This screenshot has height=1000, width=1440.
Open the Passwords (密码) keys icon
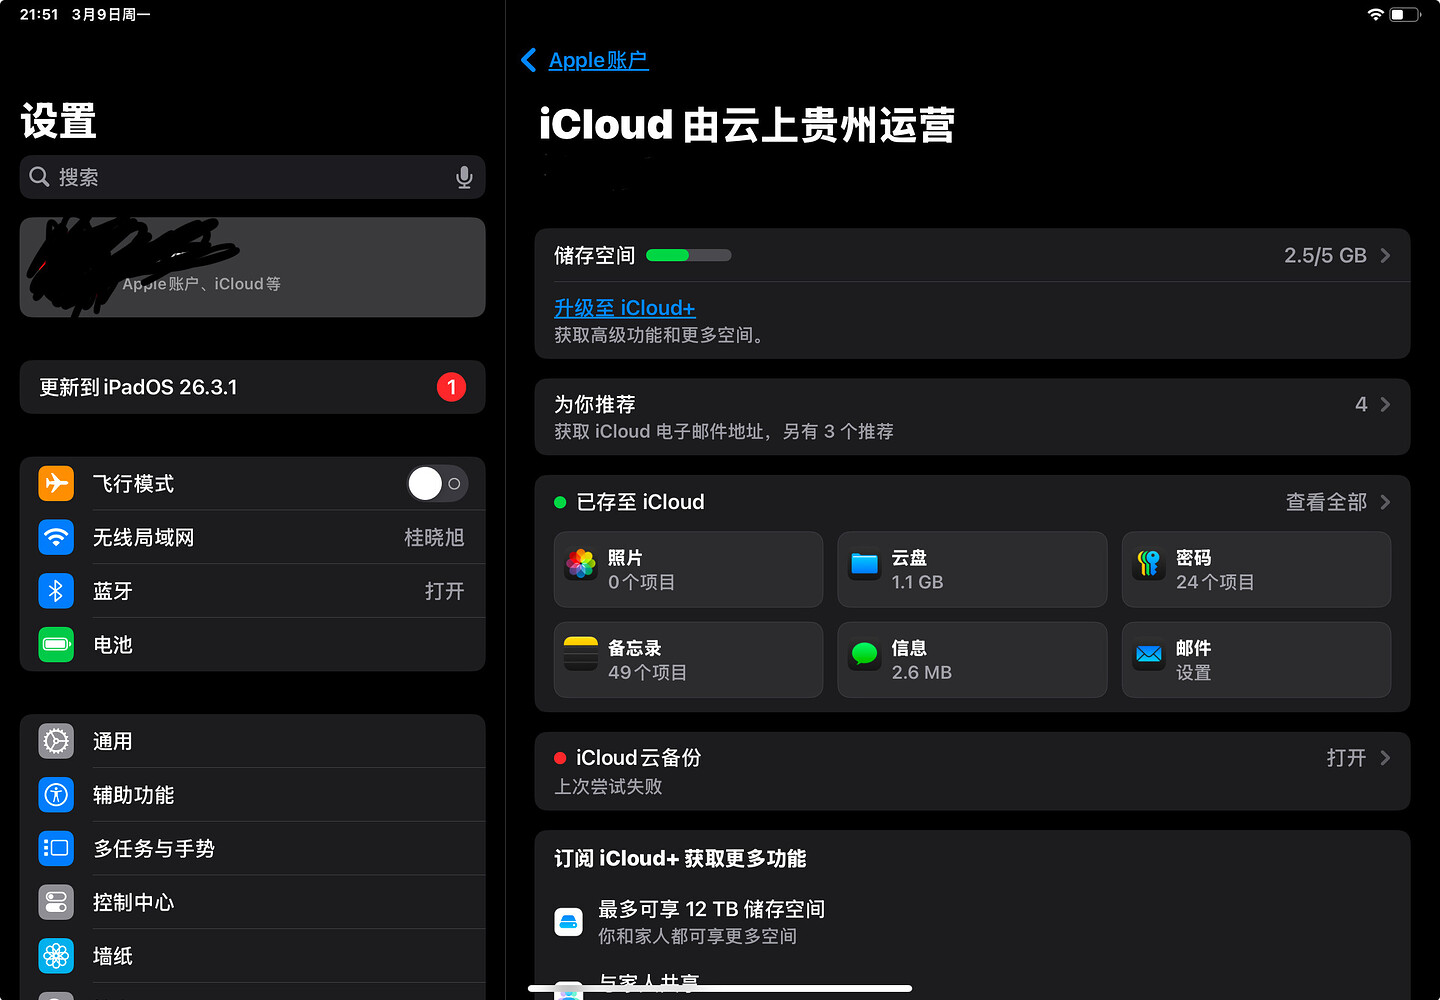[x=1149, y=564]
